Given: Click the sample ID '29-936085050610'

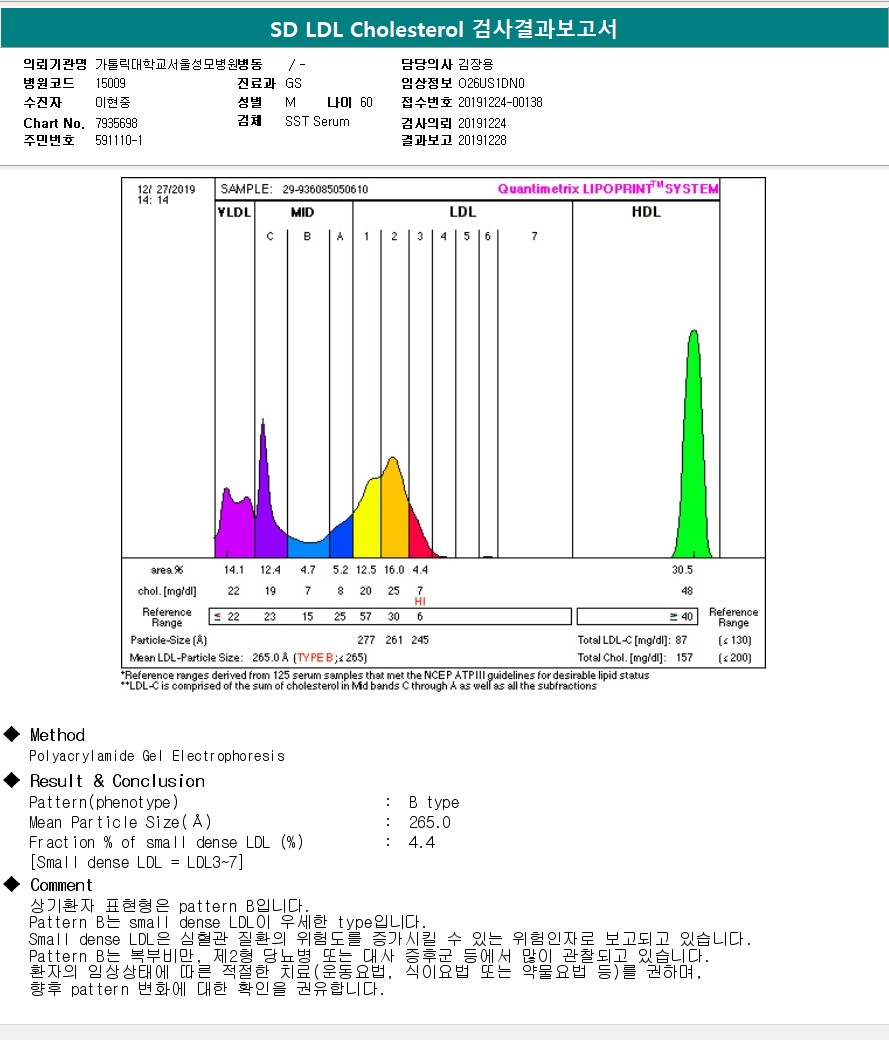Looking at the screenshot, I should click(x=325, y=189).
